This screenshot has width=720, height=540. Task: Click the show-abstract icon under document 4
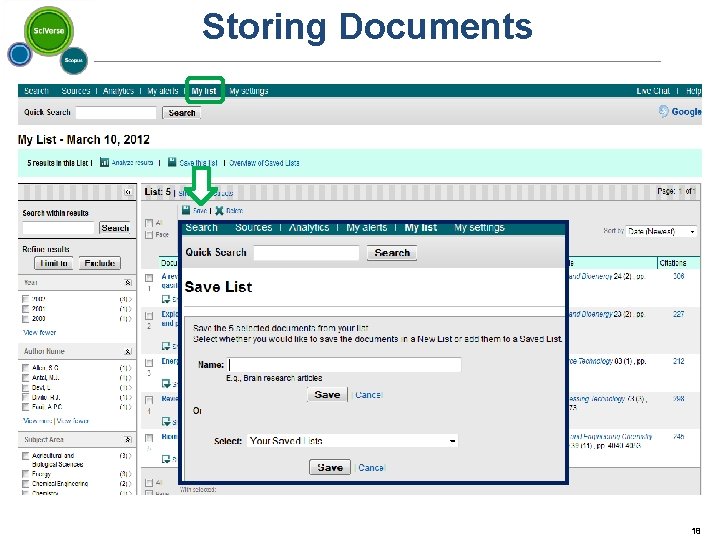tap(166, 421)
